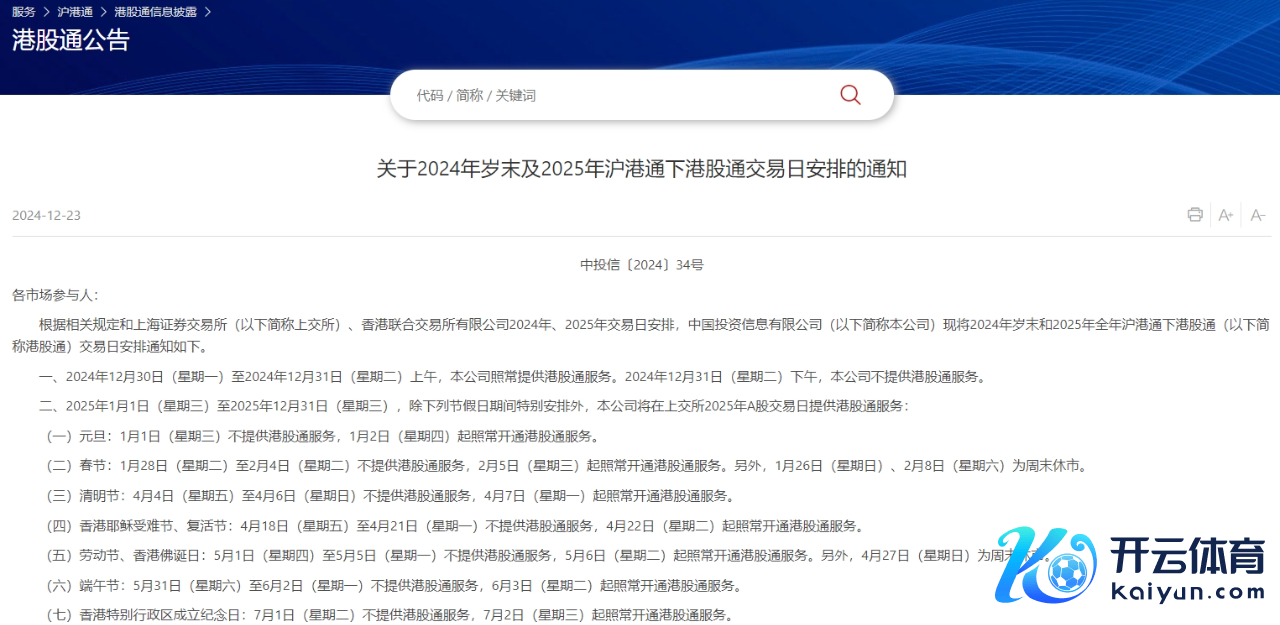Open the 服务 breadcrumb link
Screen dimensions: 1280x625
tap(23, 12)
